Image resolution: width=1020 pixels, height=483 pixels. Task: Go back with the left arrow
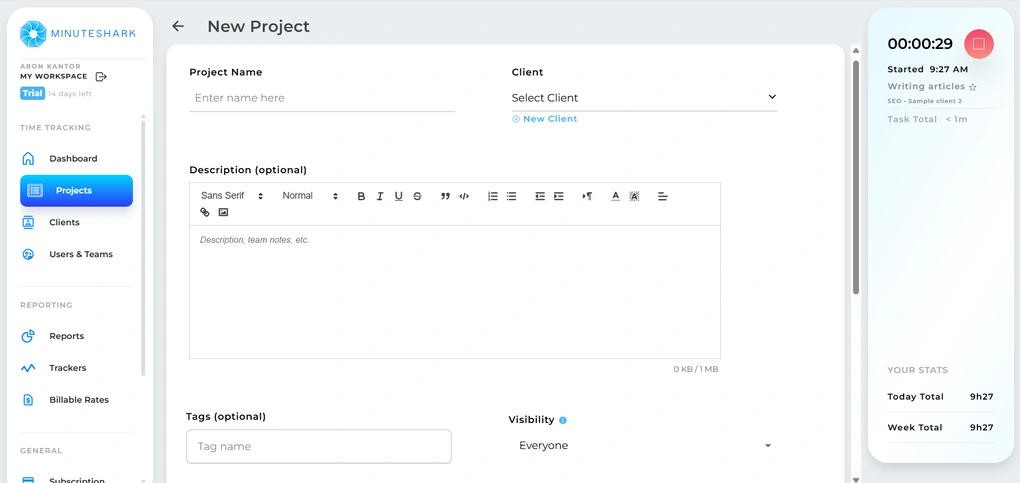pos(178,26)
